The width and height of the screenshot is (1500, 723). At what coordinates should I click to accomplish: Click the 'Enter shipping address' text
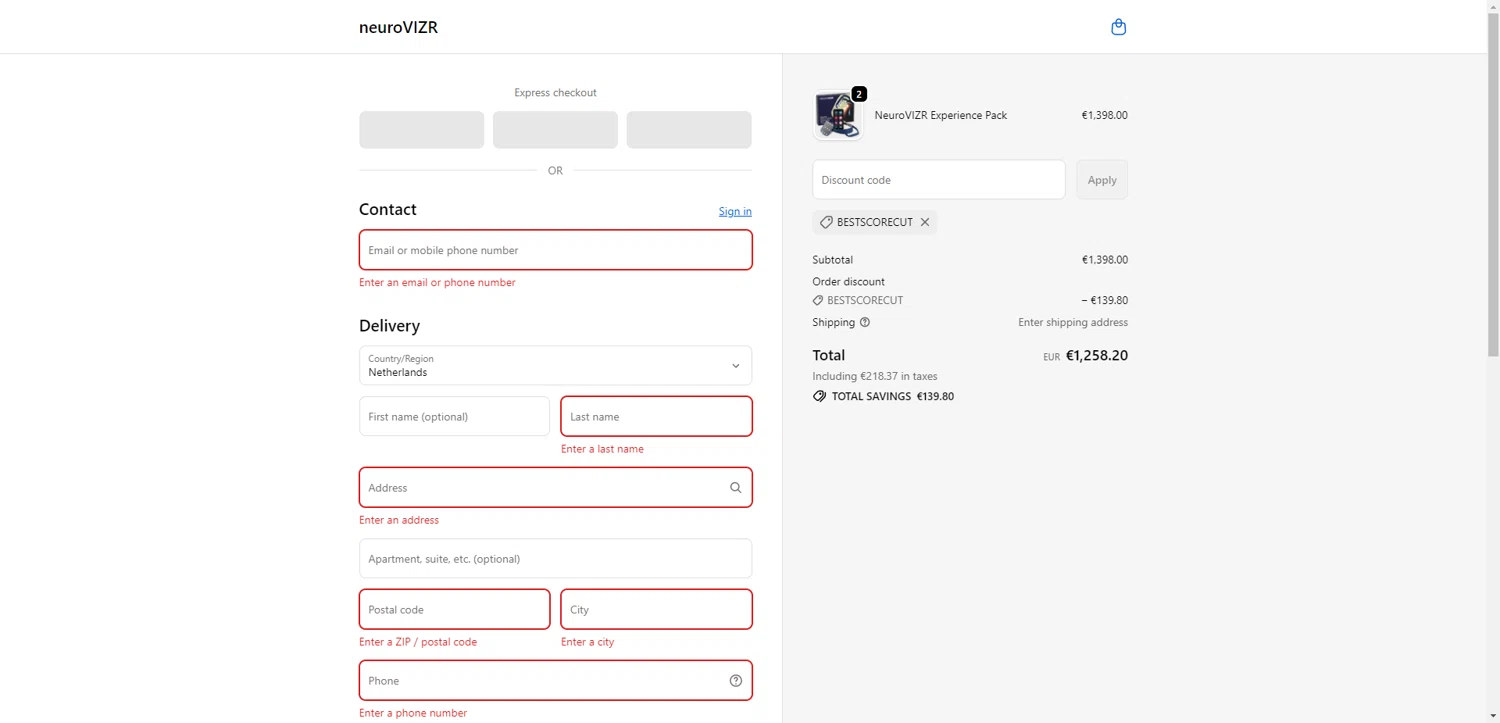[x=1073, y=322]
